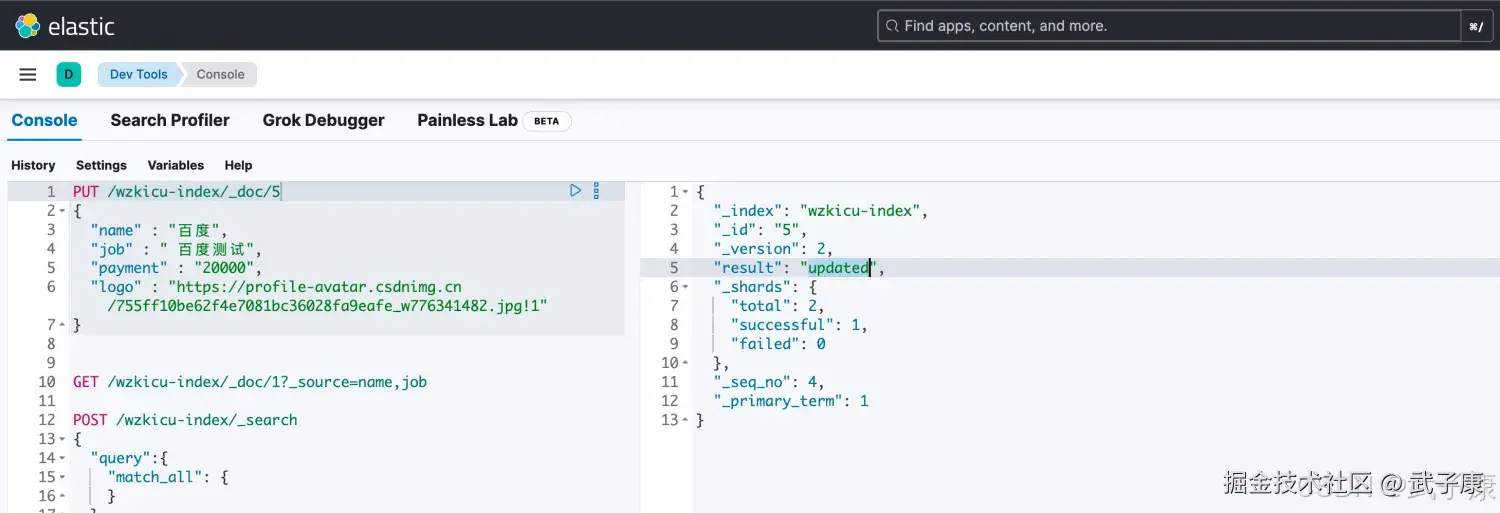Open the hamburger navigation menu
The height and width of the screenshot is (513, 1500).
coord(28,74)
